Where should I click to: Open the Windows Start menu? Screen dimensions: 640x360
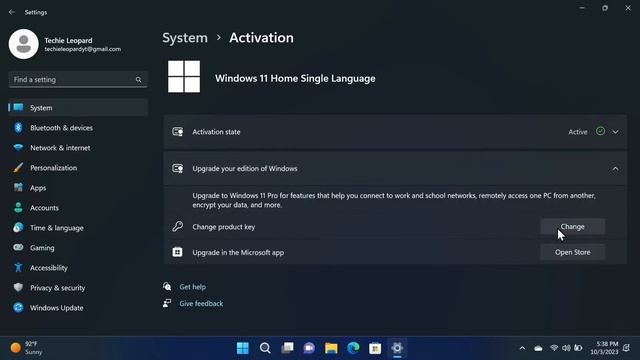pos(243,348)
